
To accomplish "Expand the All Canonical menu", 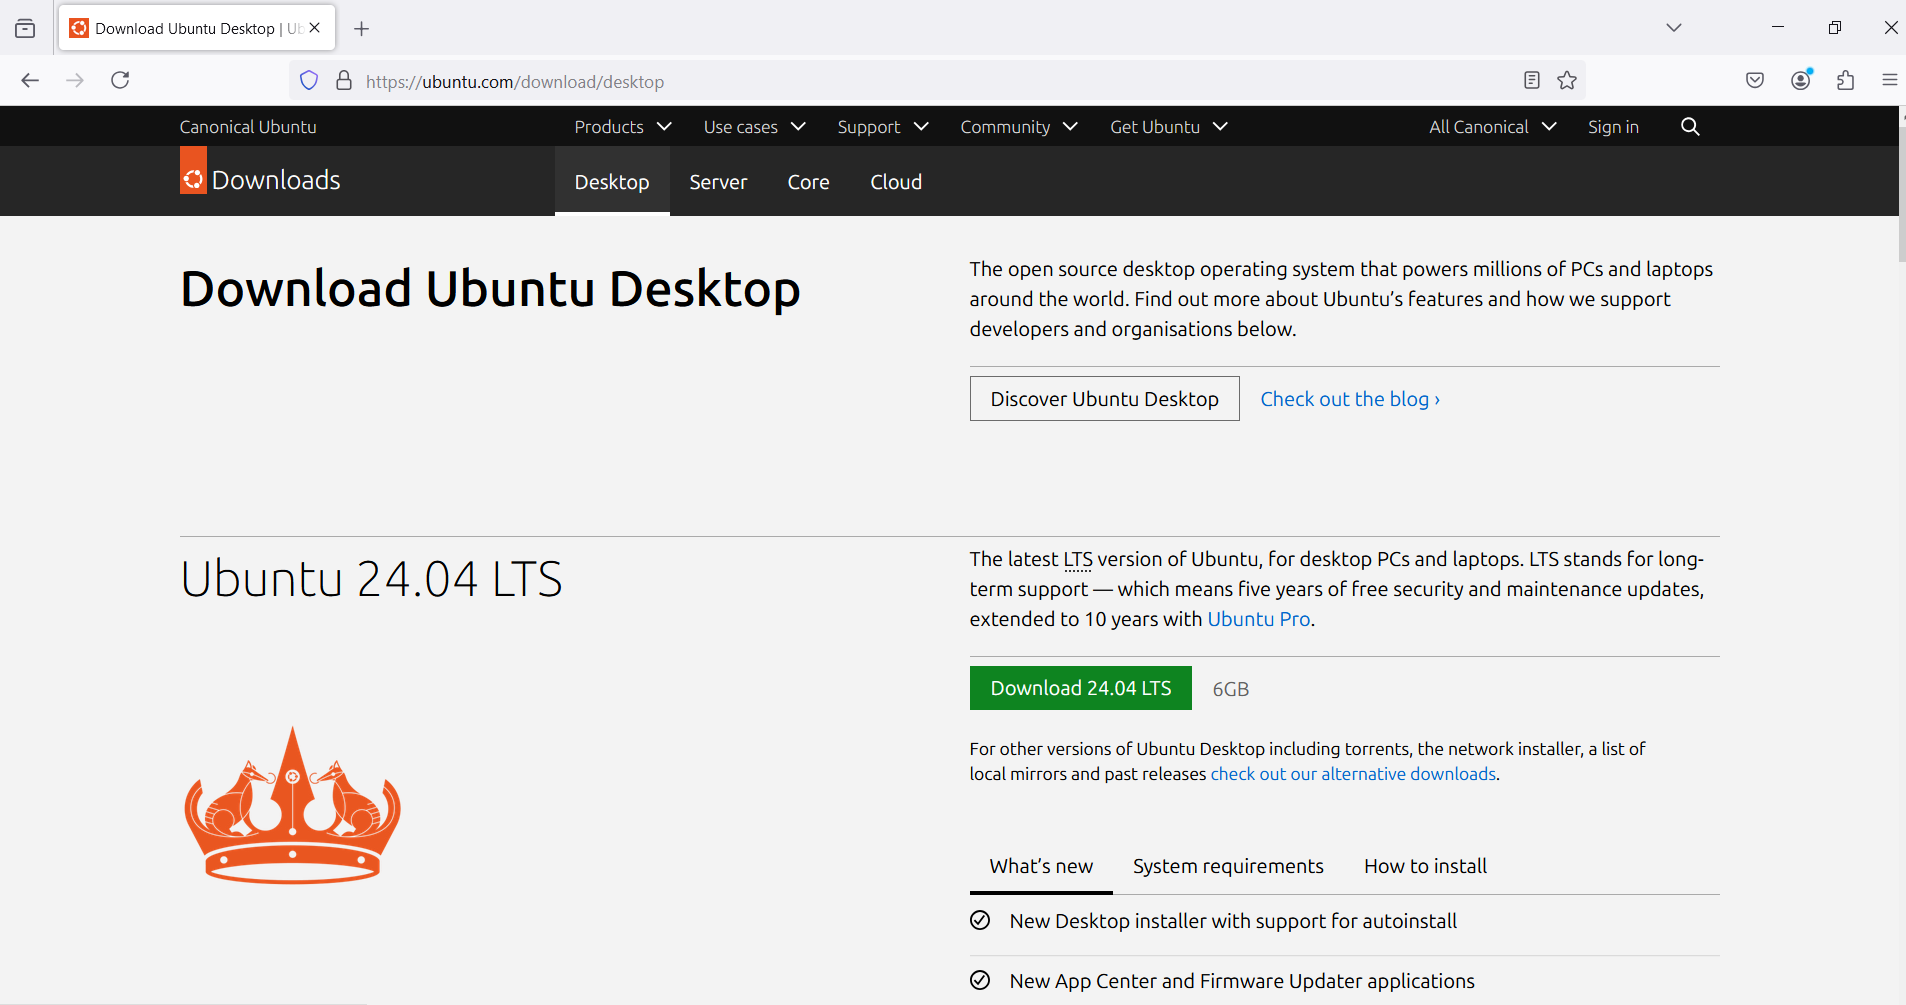I will (x=1492, y=127).
